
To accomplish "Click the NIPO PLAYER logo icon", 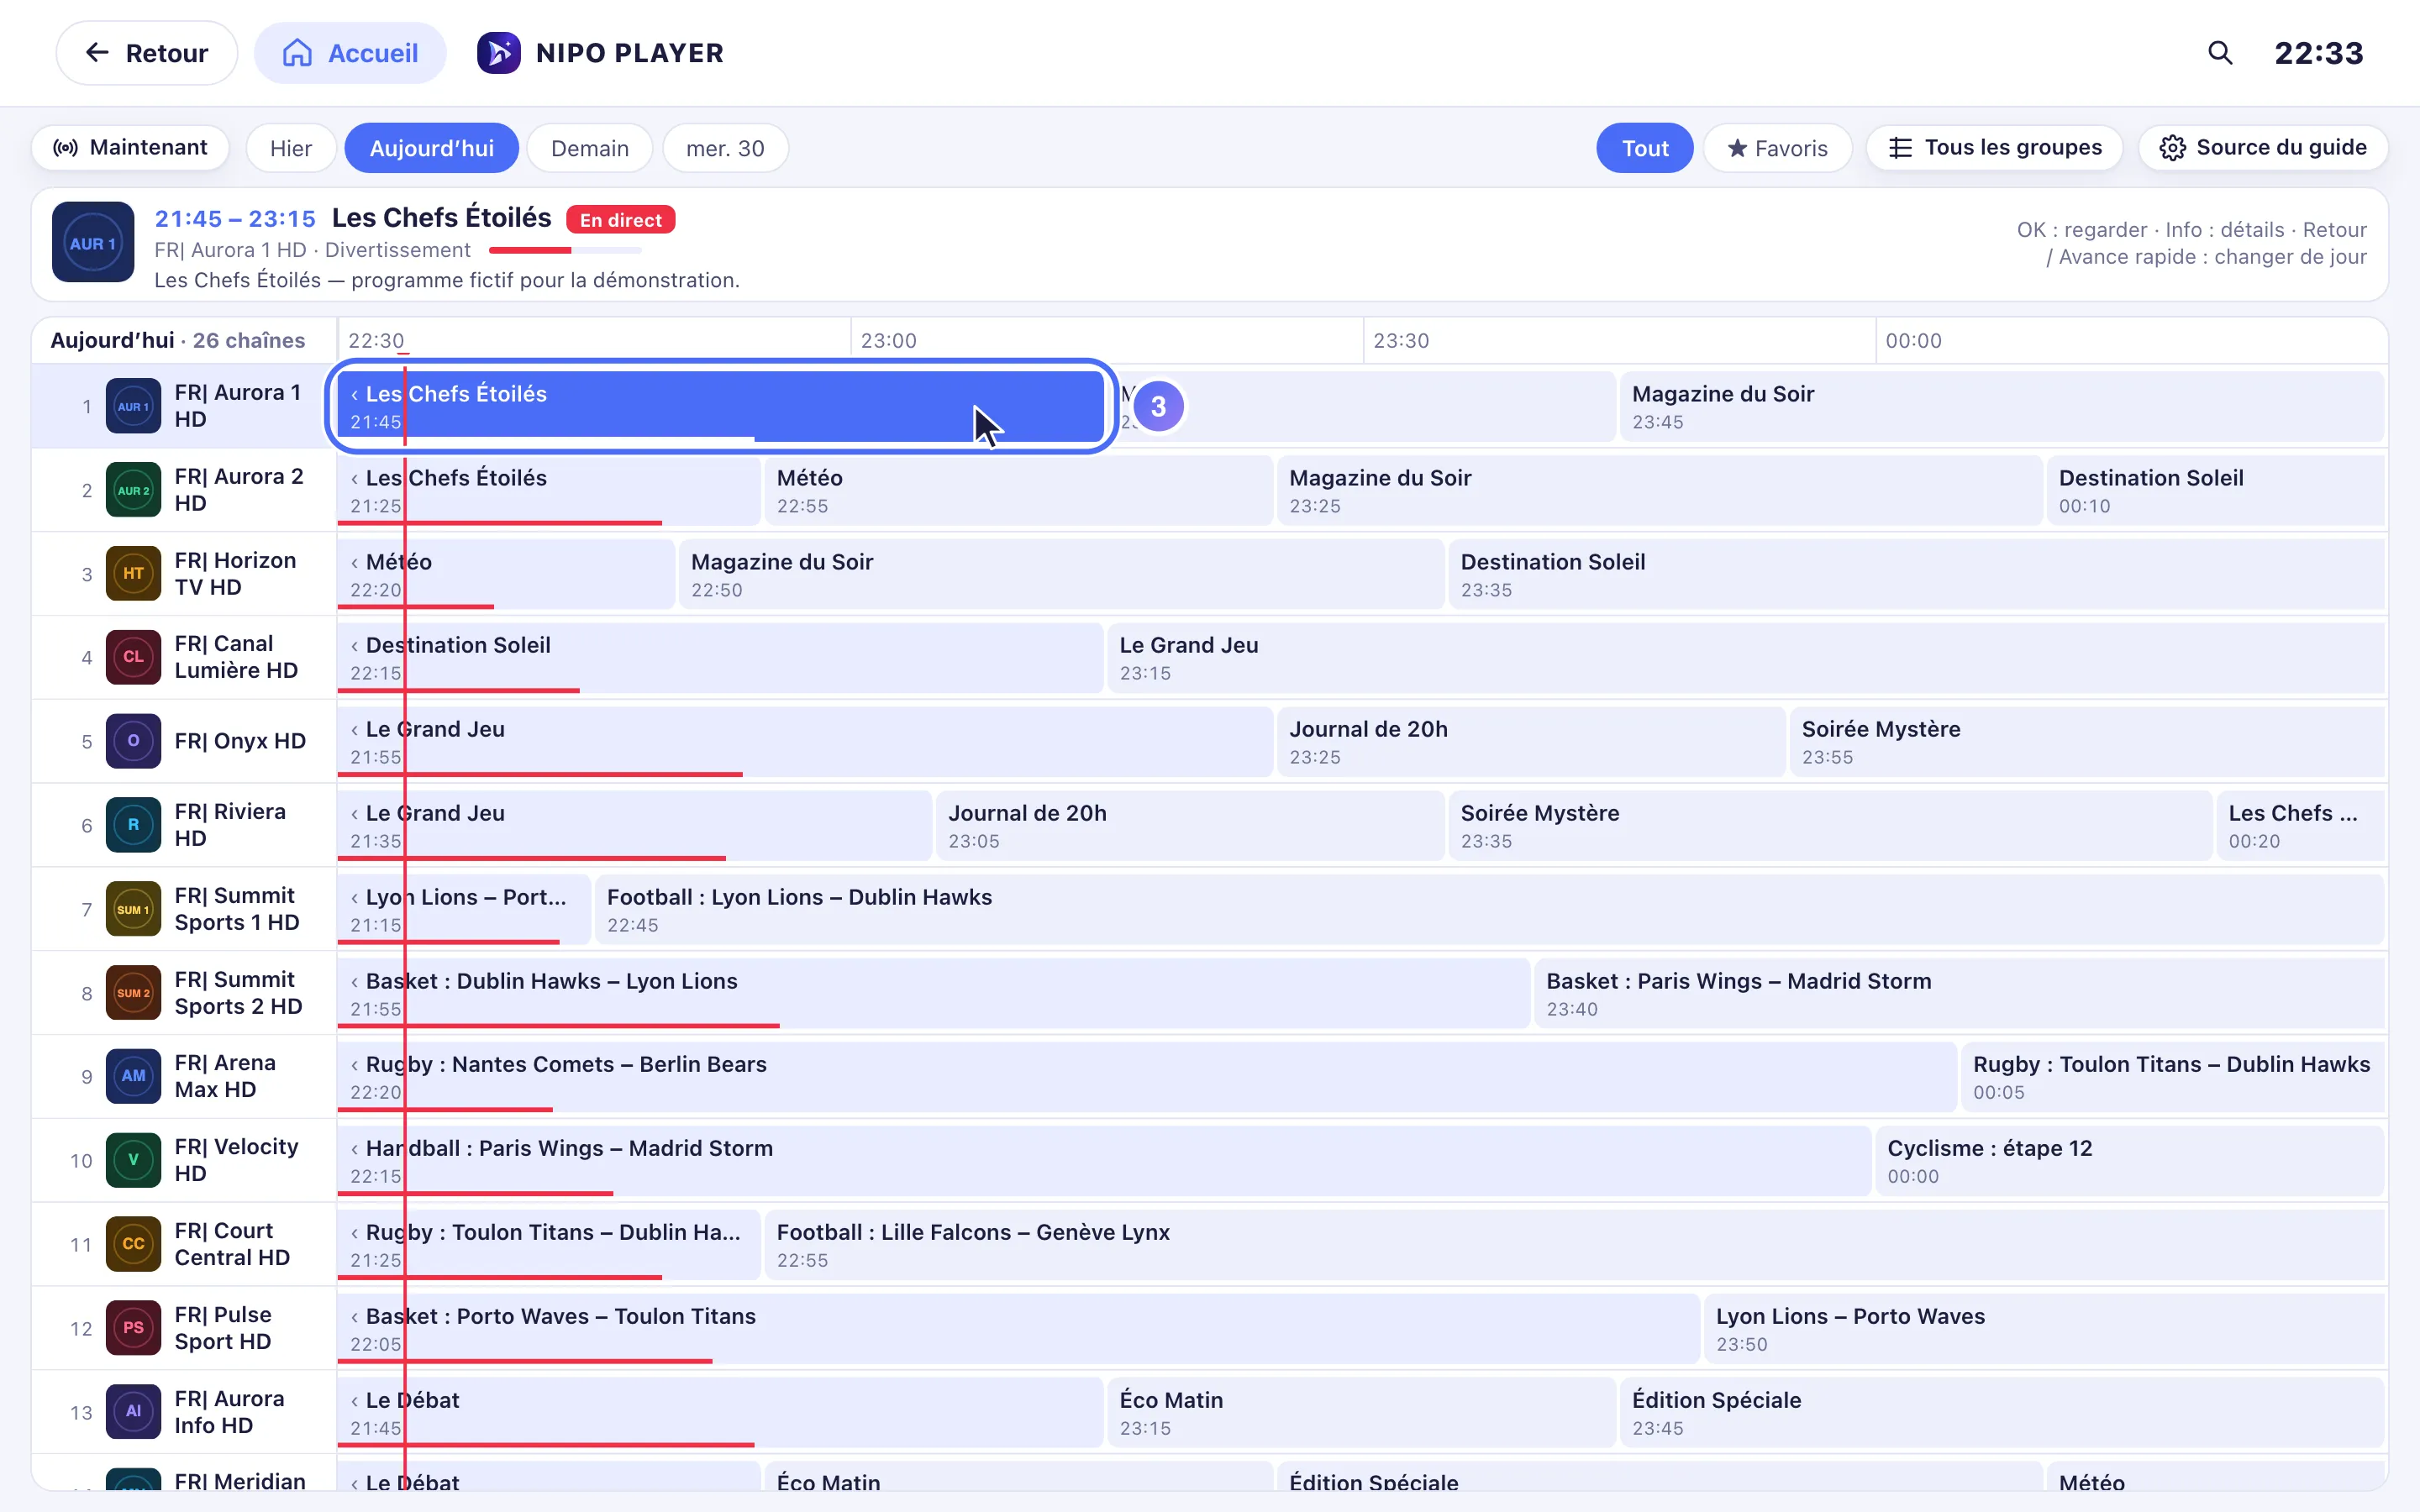I will tap(498, 53).
